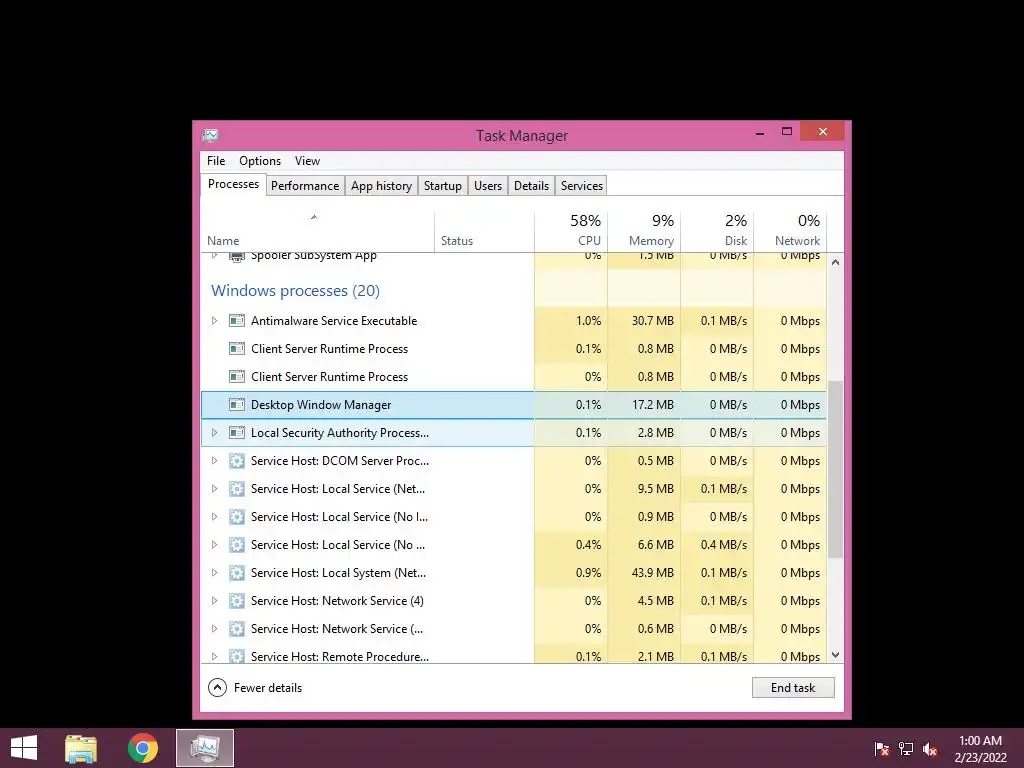Sort by the CPU column header
Image resolution: width=1024 pixels, height=768 pixels.
(571, 231)
